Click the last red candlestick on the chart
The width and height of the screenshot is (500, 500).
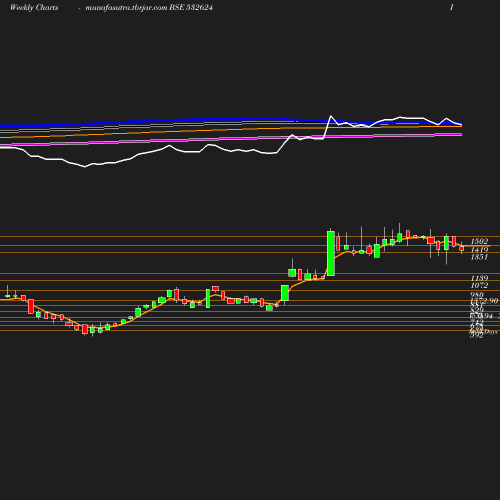[x=462, y=248]
